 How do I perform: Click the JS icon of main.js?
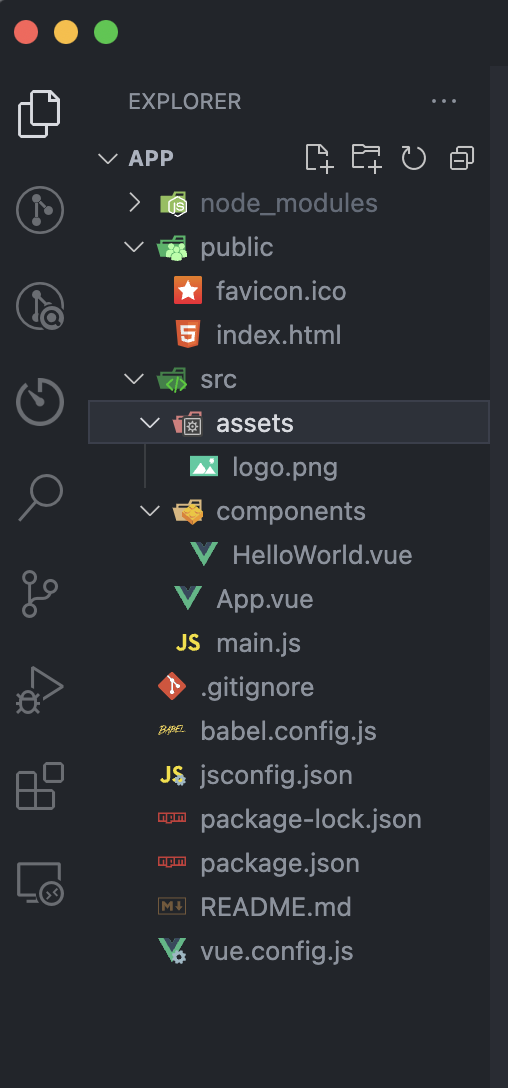(188, 643)
